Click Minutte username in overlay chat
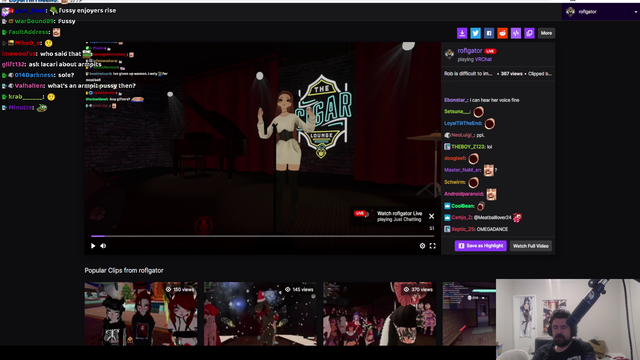Image resolution: width=640 pixels, height=360 pixels. coord(21,107)
